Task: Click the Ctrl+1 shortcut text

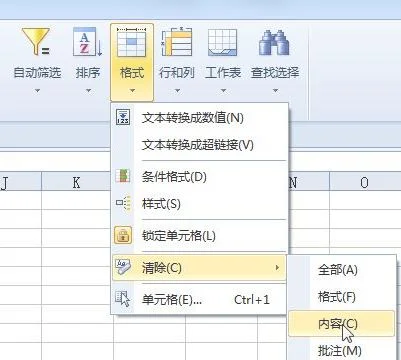Action: (x=252, y=300)
